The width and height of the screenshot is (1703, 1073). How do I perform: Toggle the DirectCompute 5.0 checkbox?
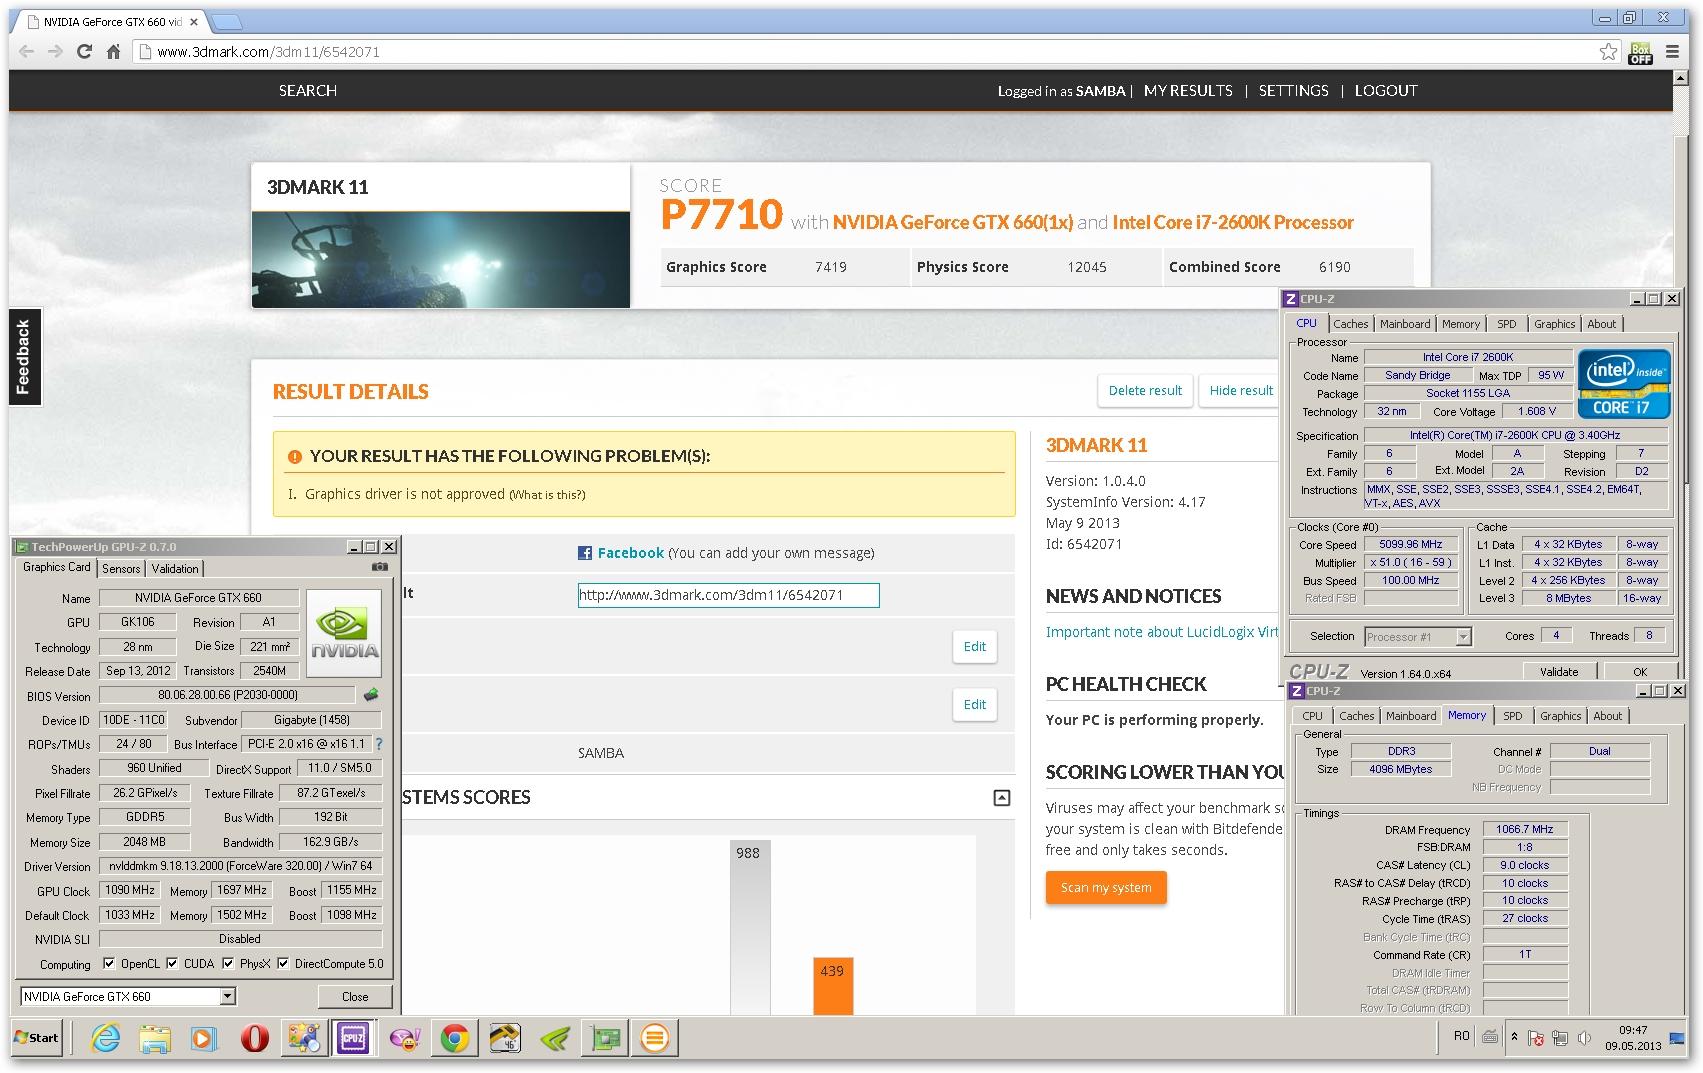click(283, 964)
